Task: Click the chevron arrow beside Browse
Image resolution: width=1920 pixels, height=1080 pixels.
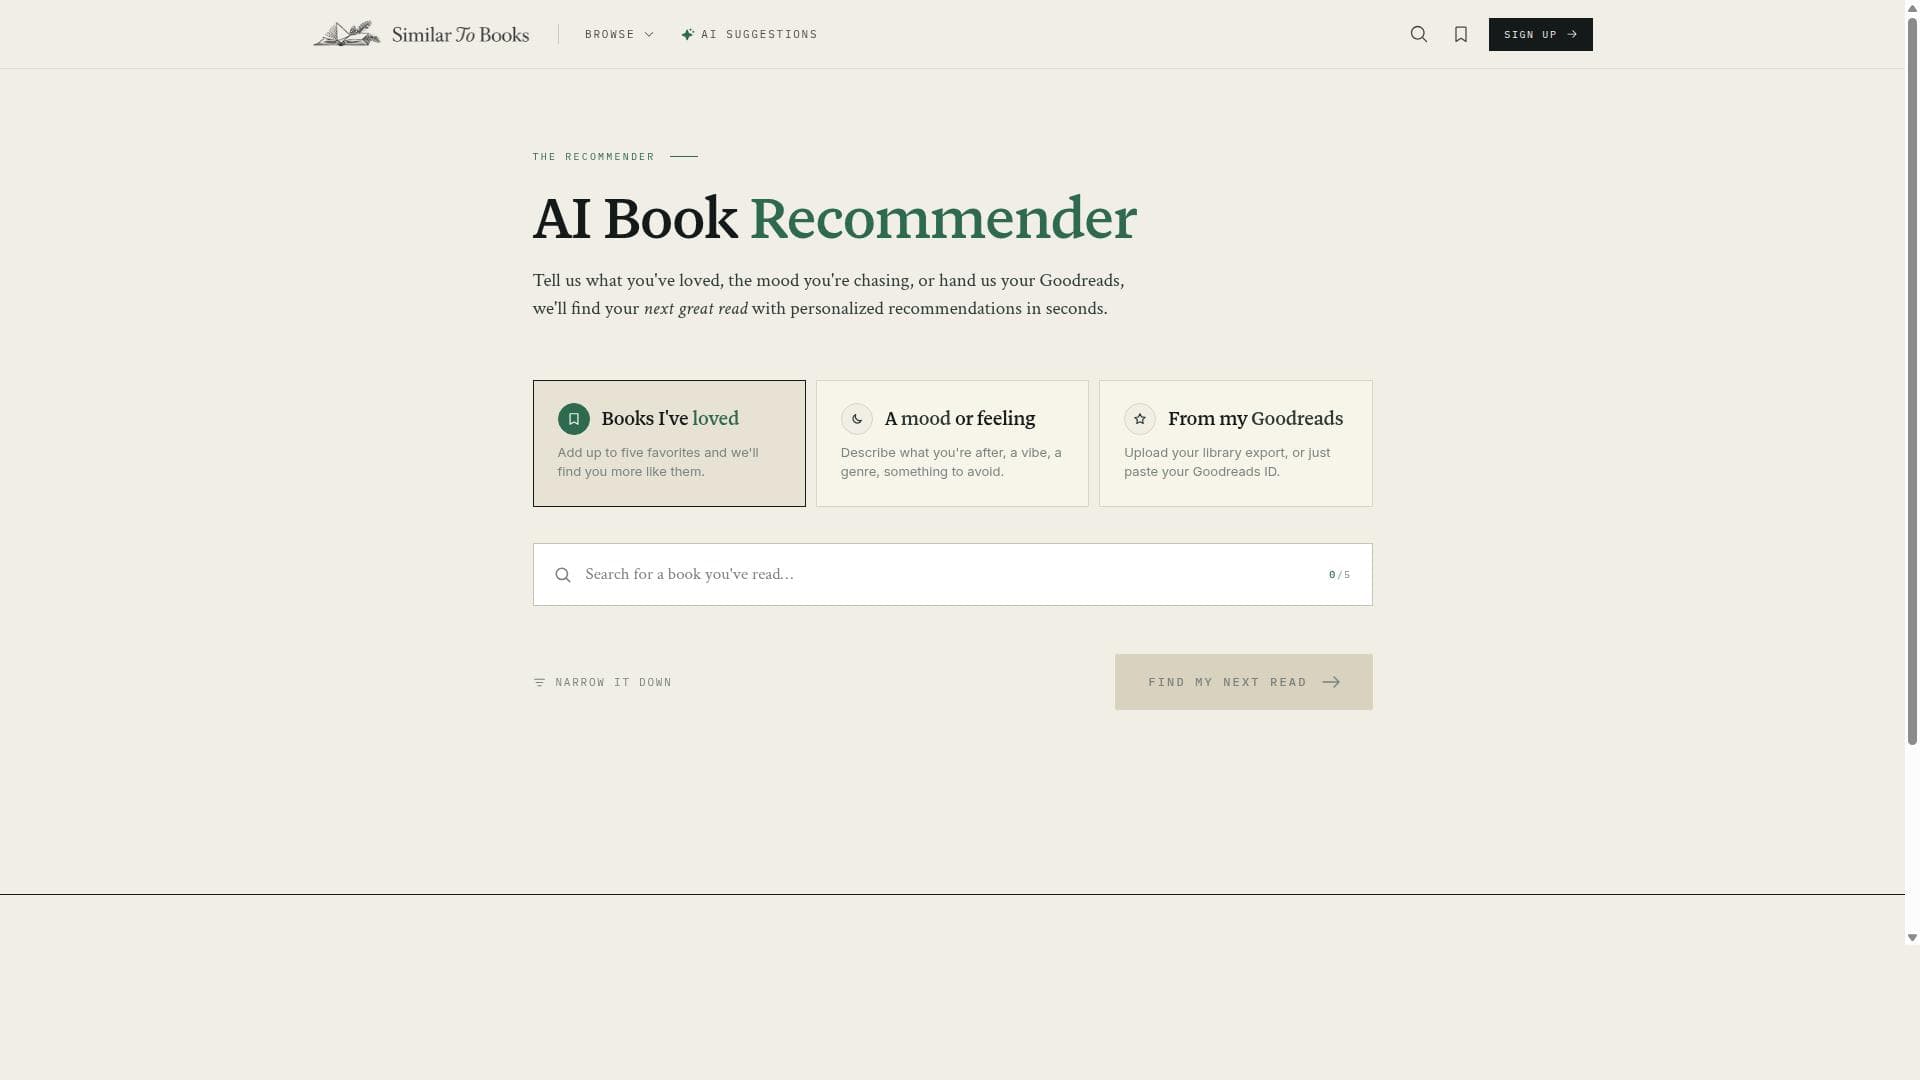Action: pyautogui.click(x=649, y=34)
